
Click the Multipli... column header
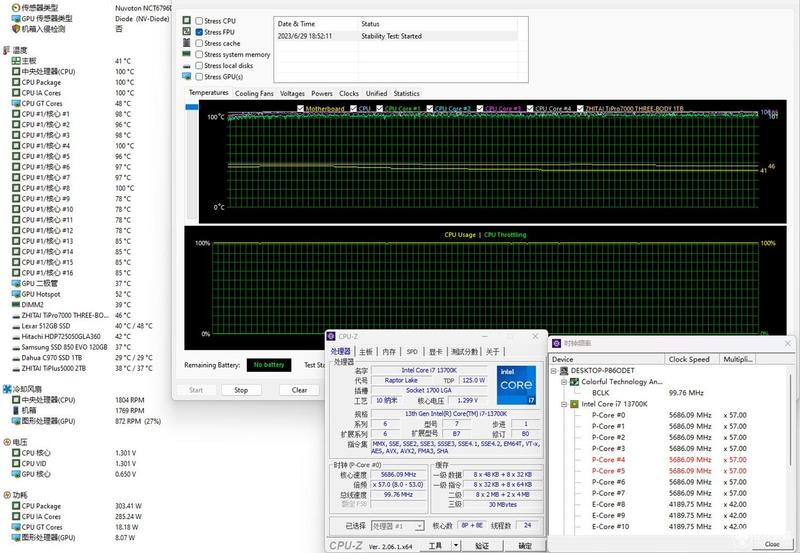[x=737, y=359]
